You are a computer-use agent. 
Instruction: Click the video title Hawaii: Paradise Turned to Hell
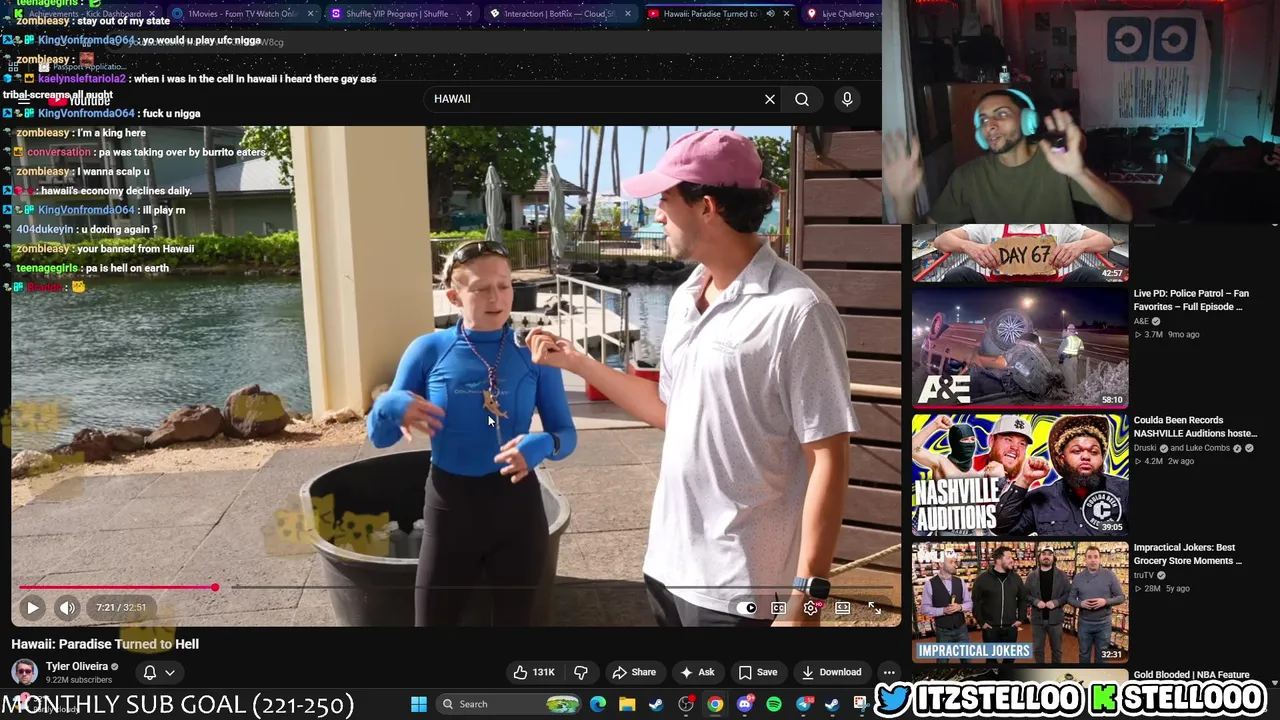tap(105, 644)
